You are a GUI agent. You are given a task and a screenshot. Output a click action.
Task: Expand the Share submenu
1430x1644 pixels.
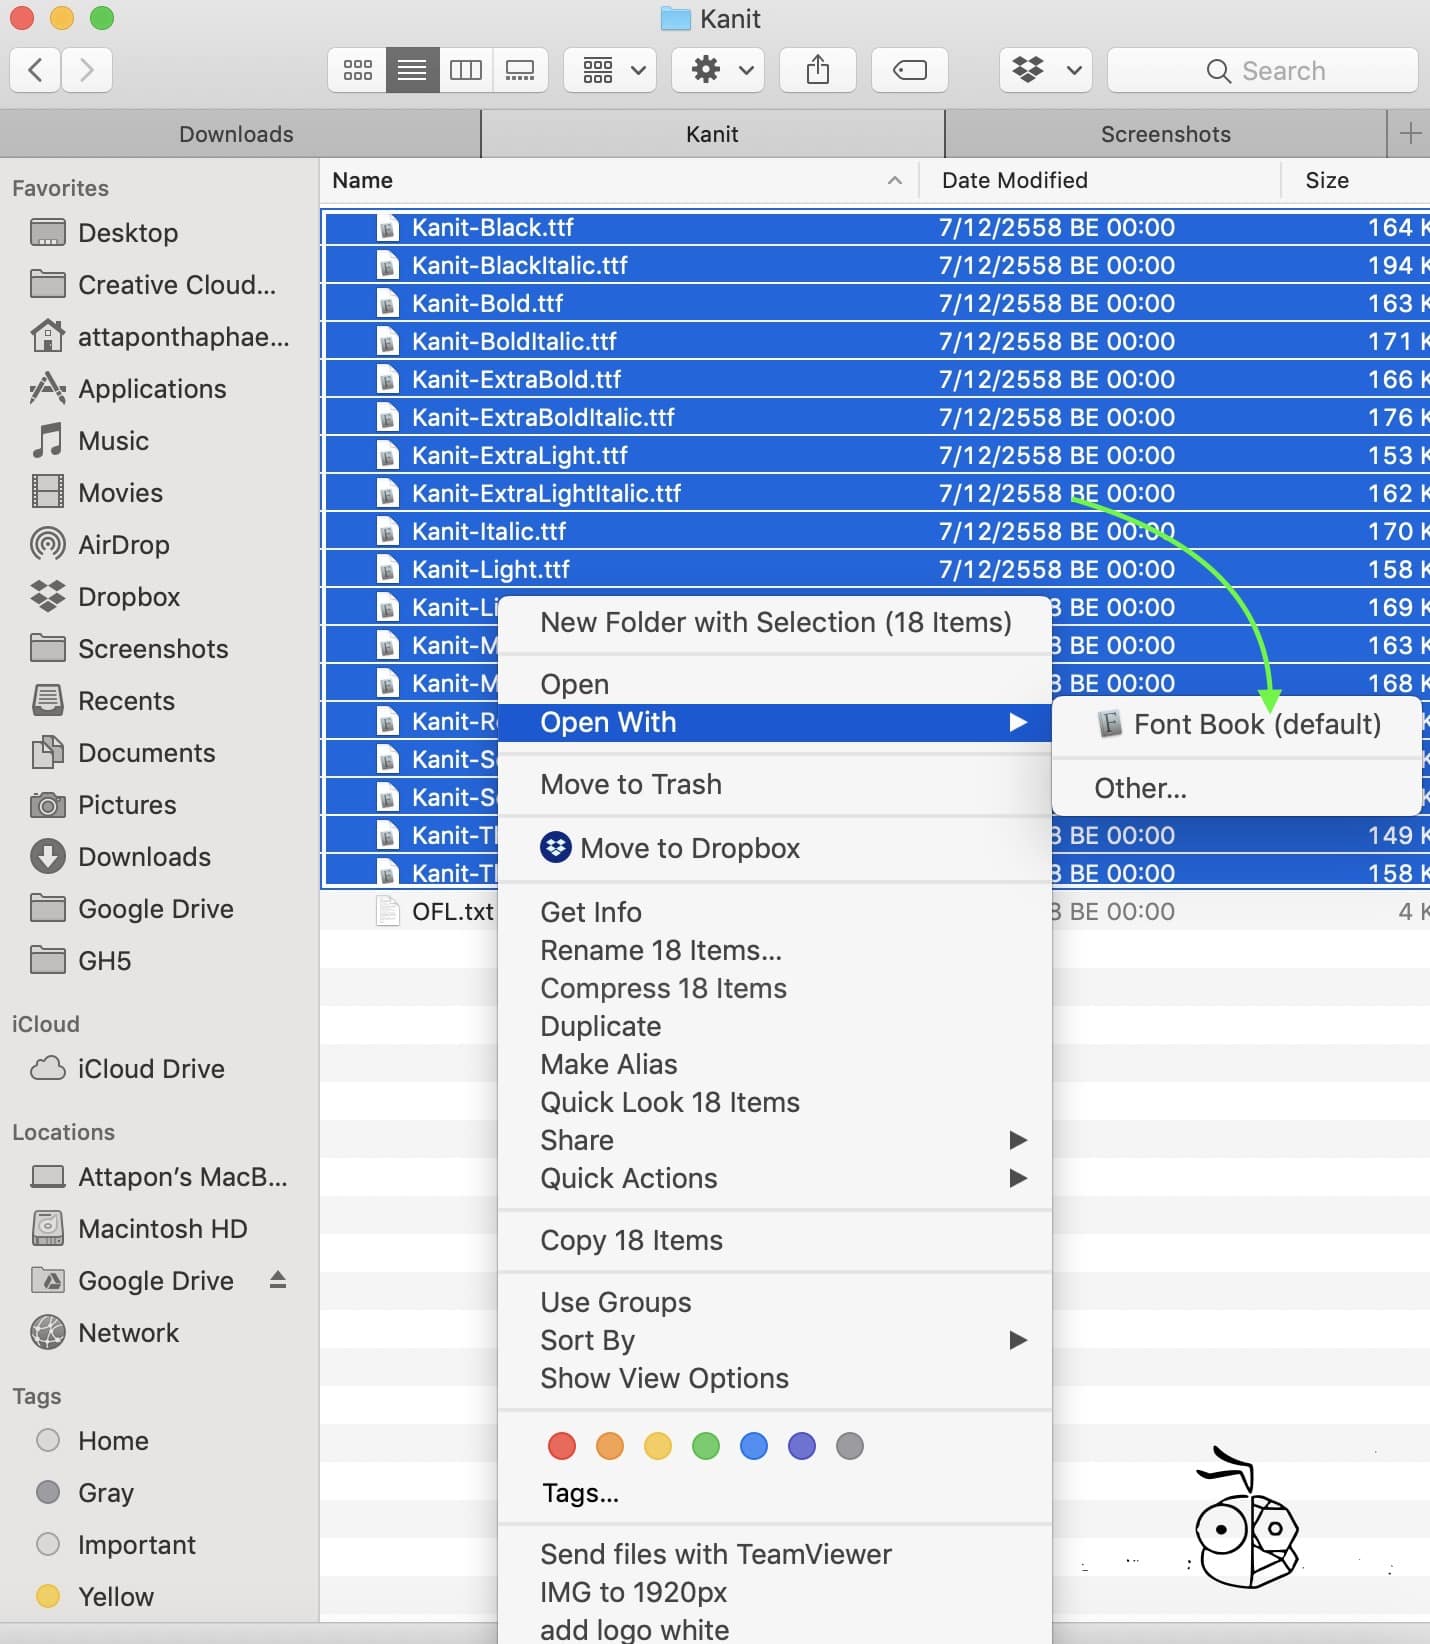775,1140
